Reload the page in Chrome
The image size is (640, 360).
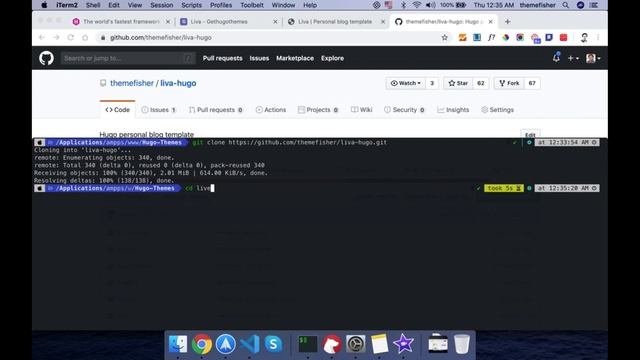click(x=70, y=38)
